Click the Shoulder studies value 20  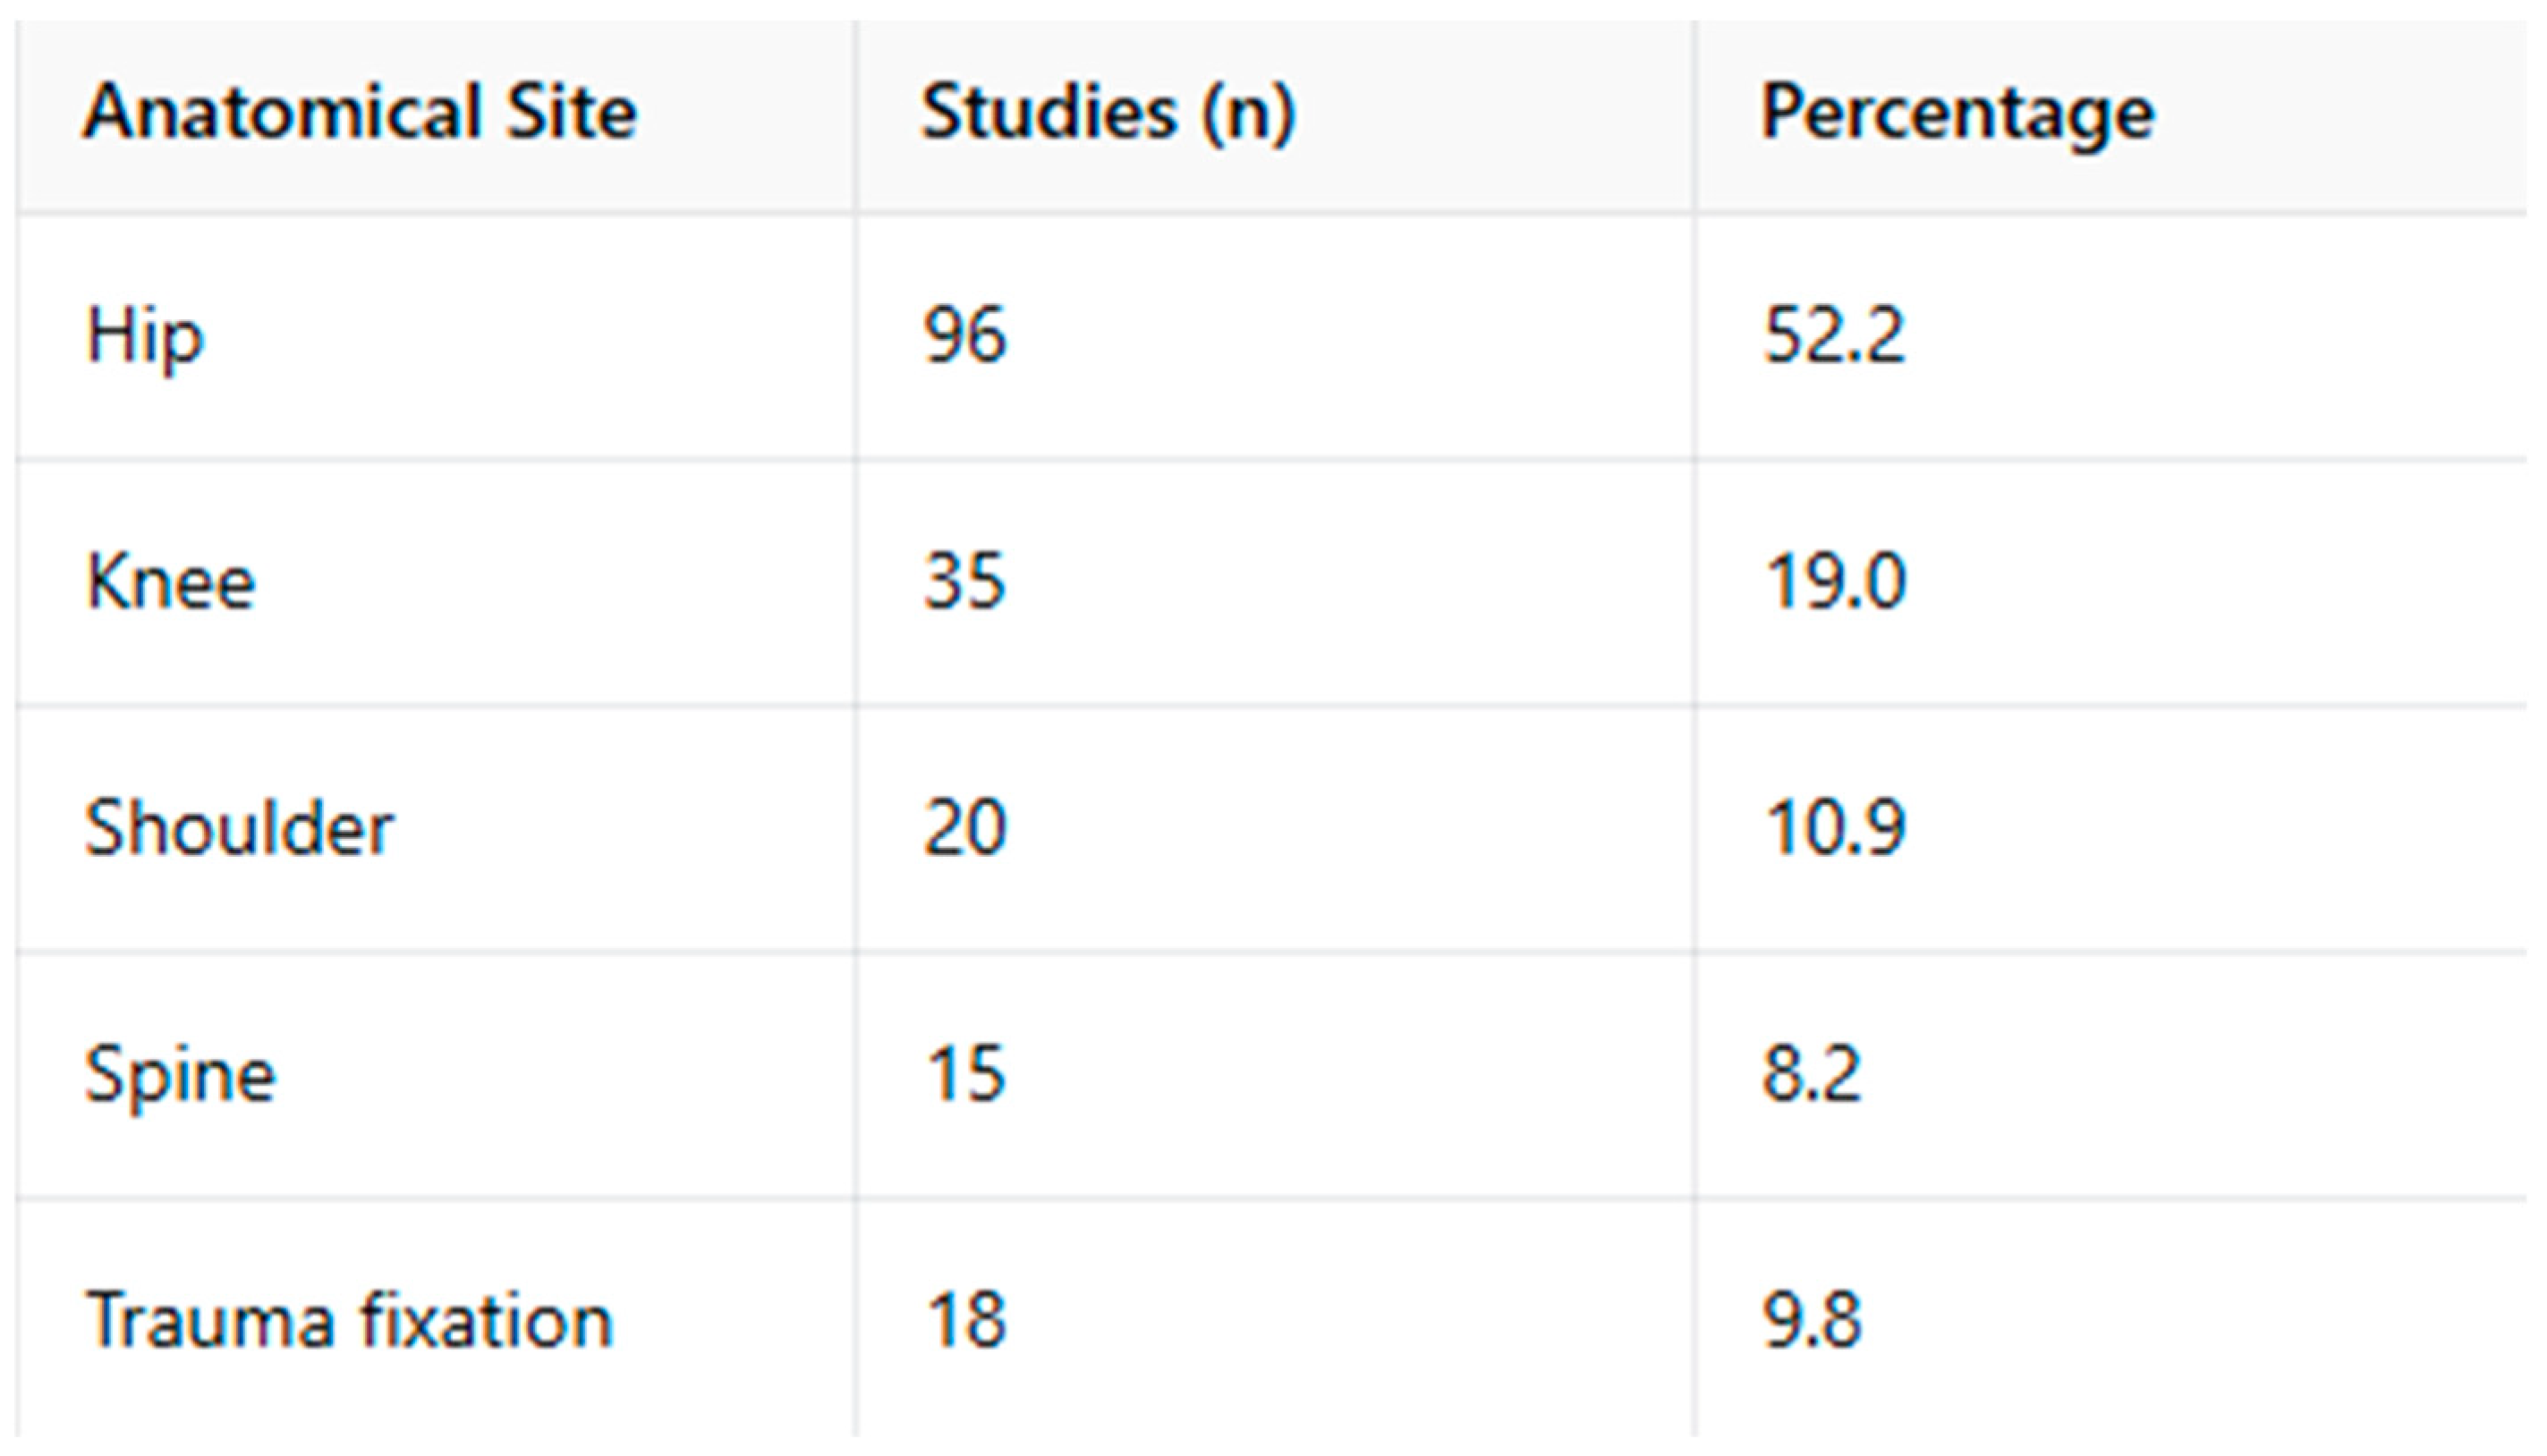coord(965,828)
